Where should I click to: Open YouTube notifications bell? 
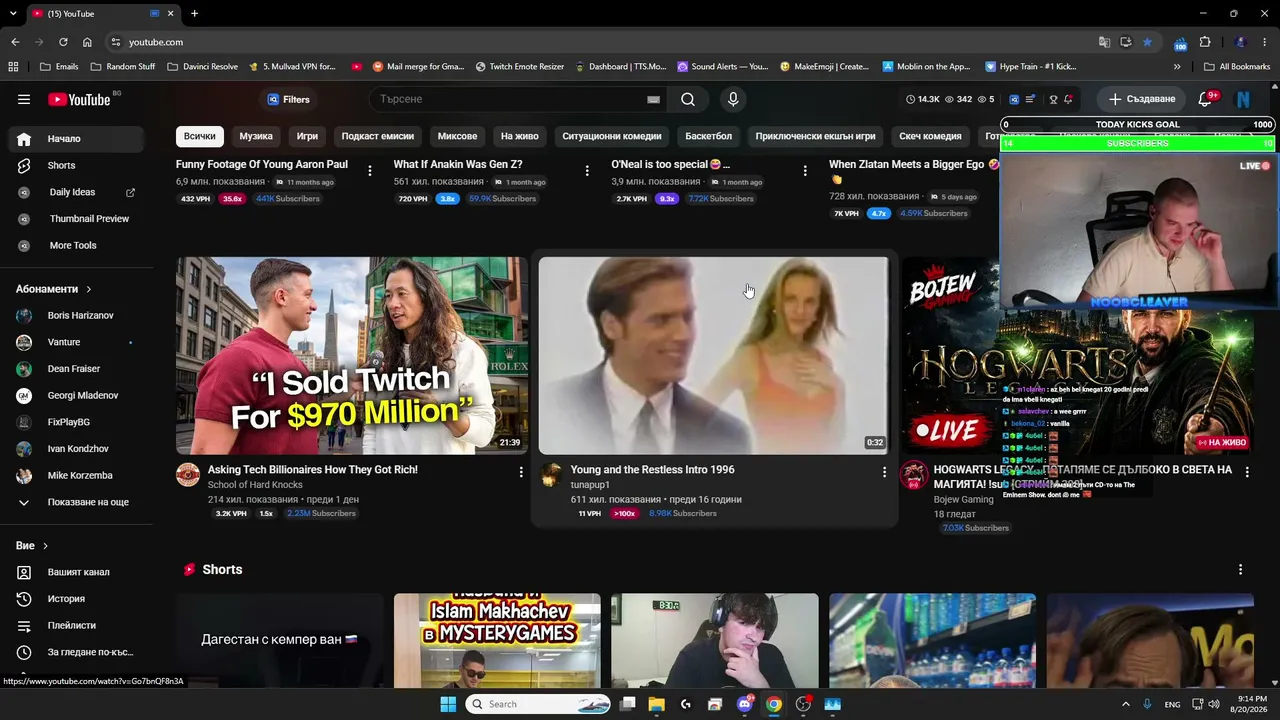pyautogui.click(x=1205, y=99)
